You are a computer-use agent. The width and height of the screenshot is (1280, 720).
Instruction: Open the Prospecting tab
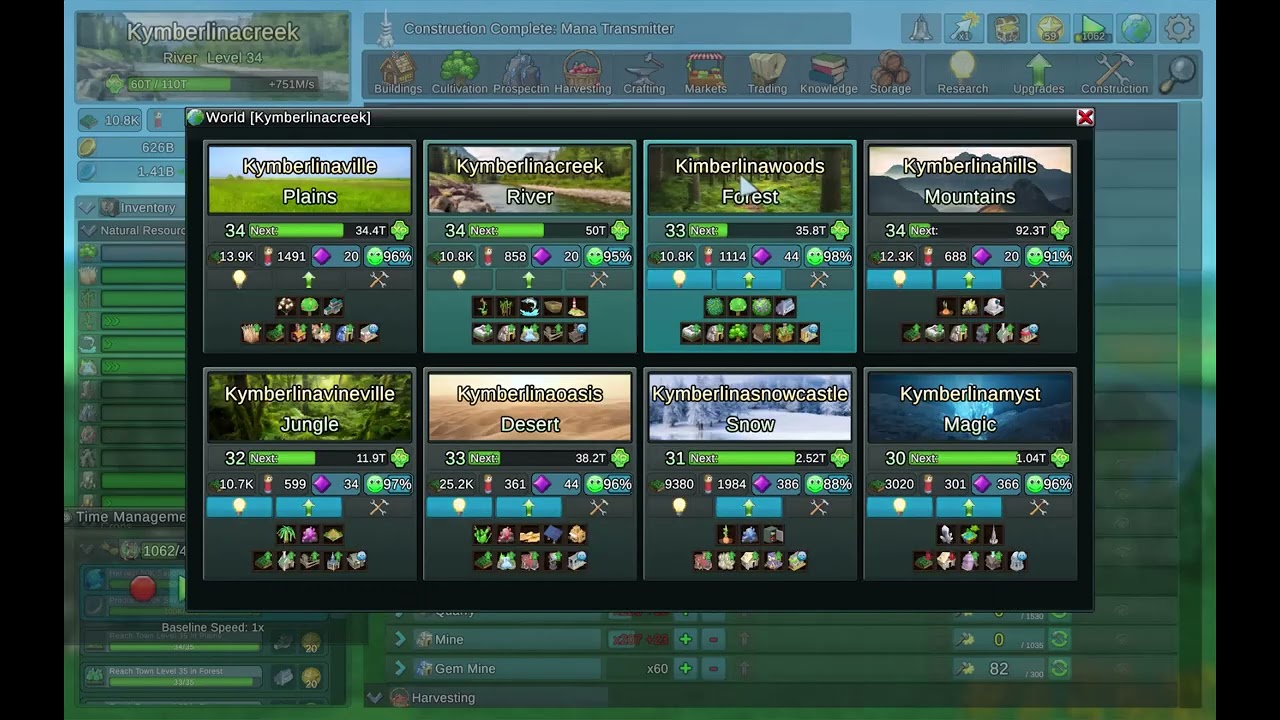[521, 73]
